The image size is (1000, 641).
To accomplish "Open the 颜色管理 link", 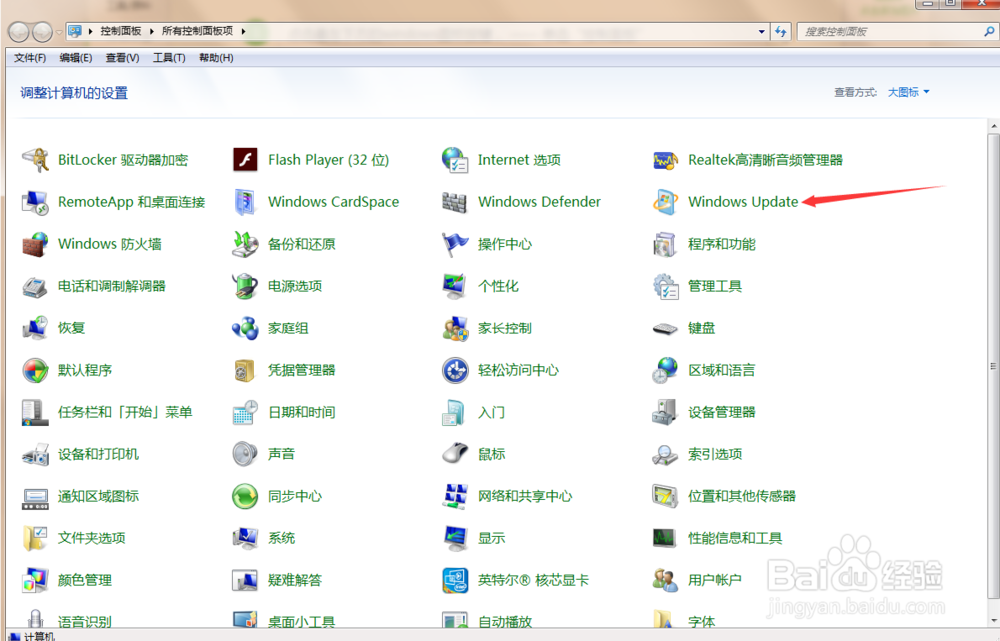I will (85, 580).
